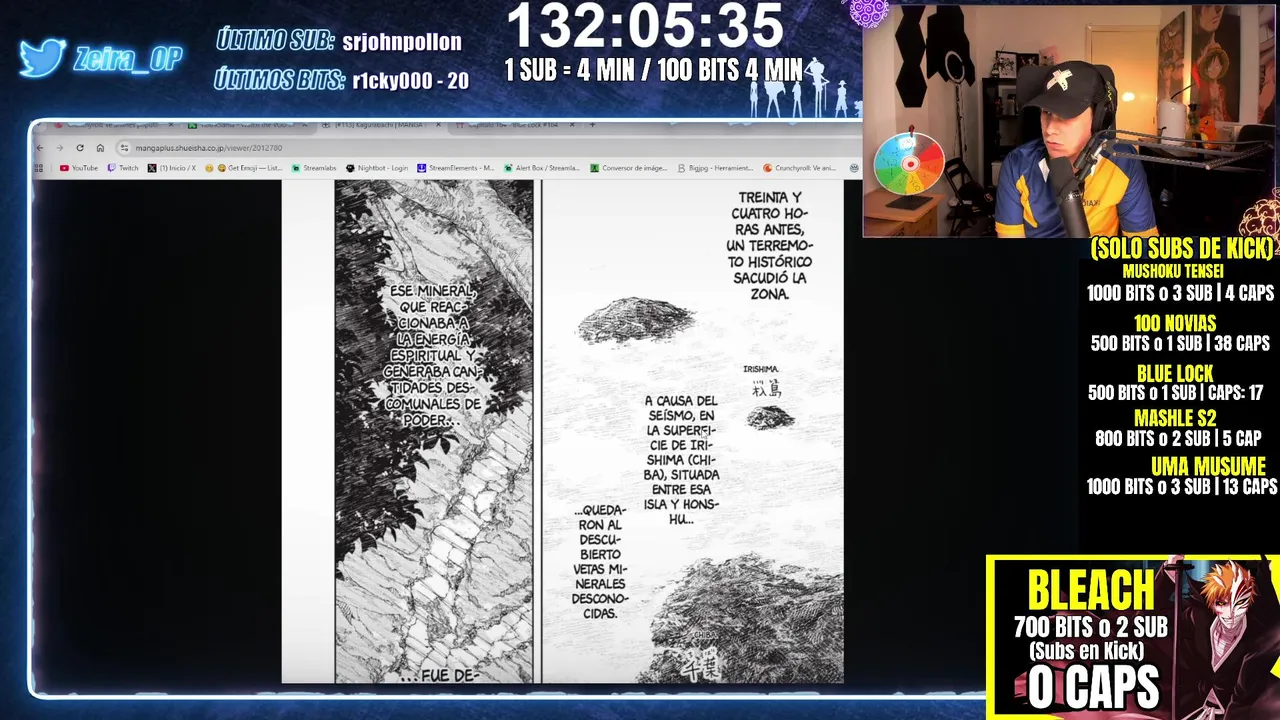Open the Get Emoji bookmark
This screenshot has height=720, width=1280.
(244, 168)
